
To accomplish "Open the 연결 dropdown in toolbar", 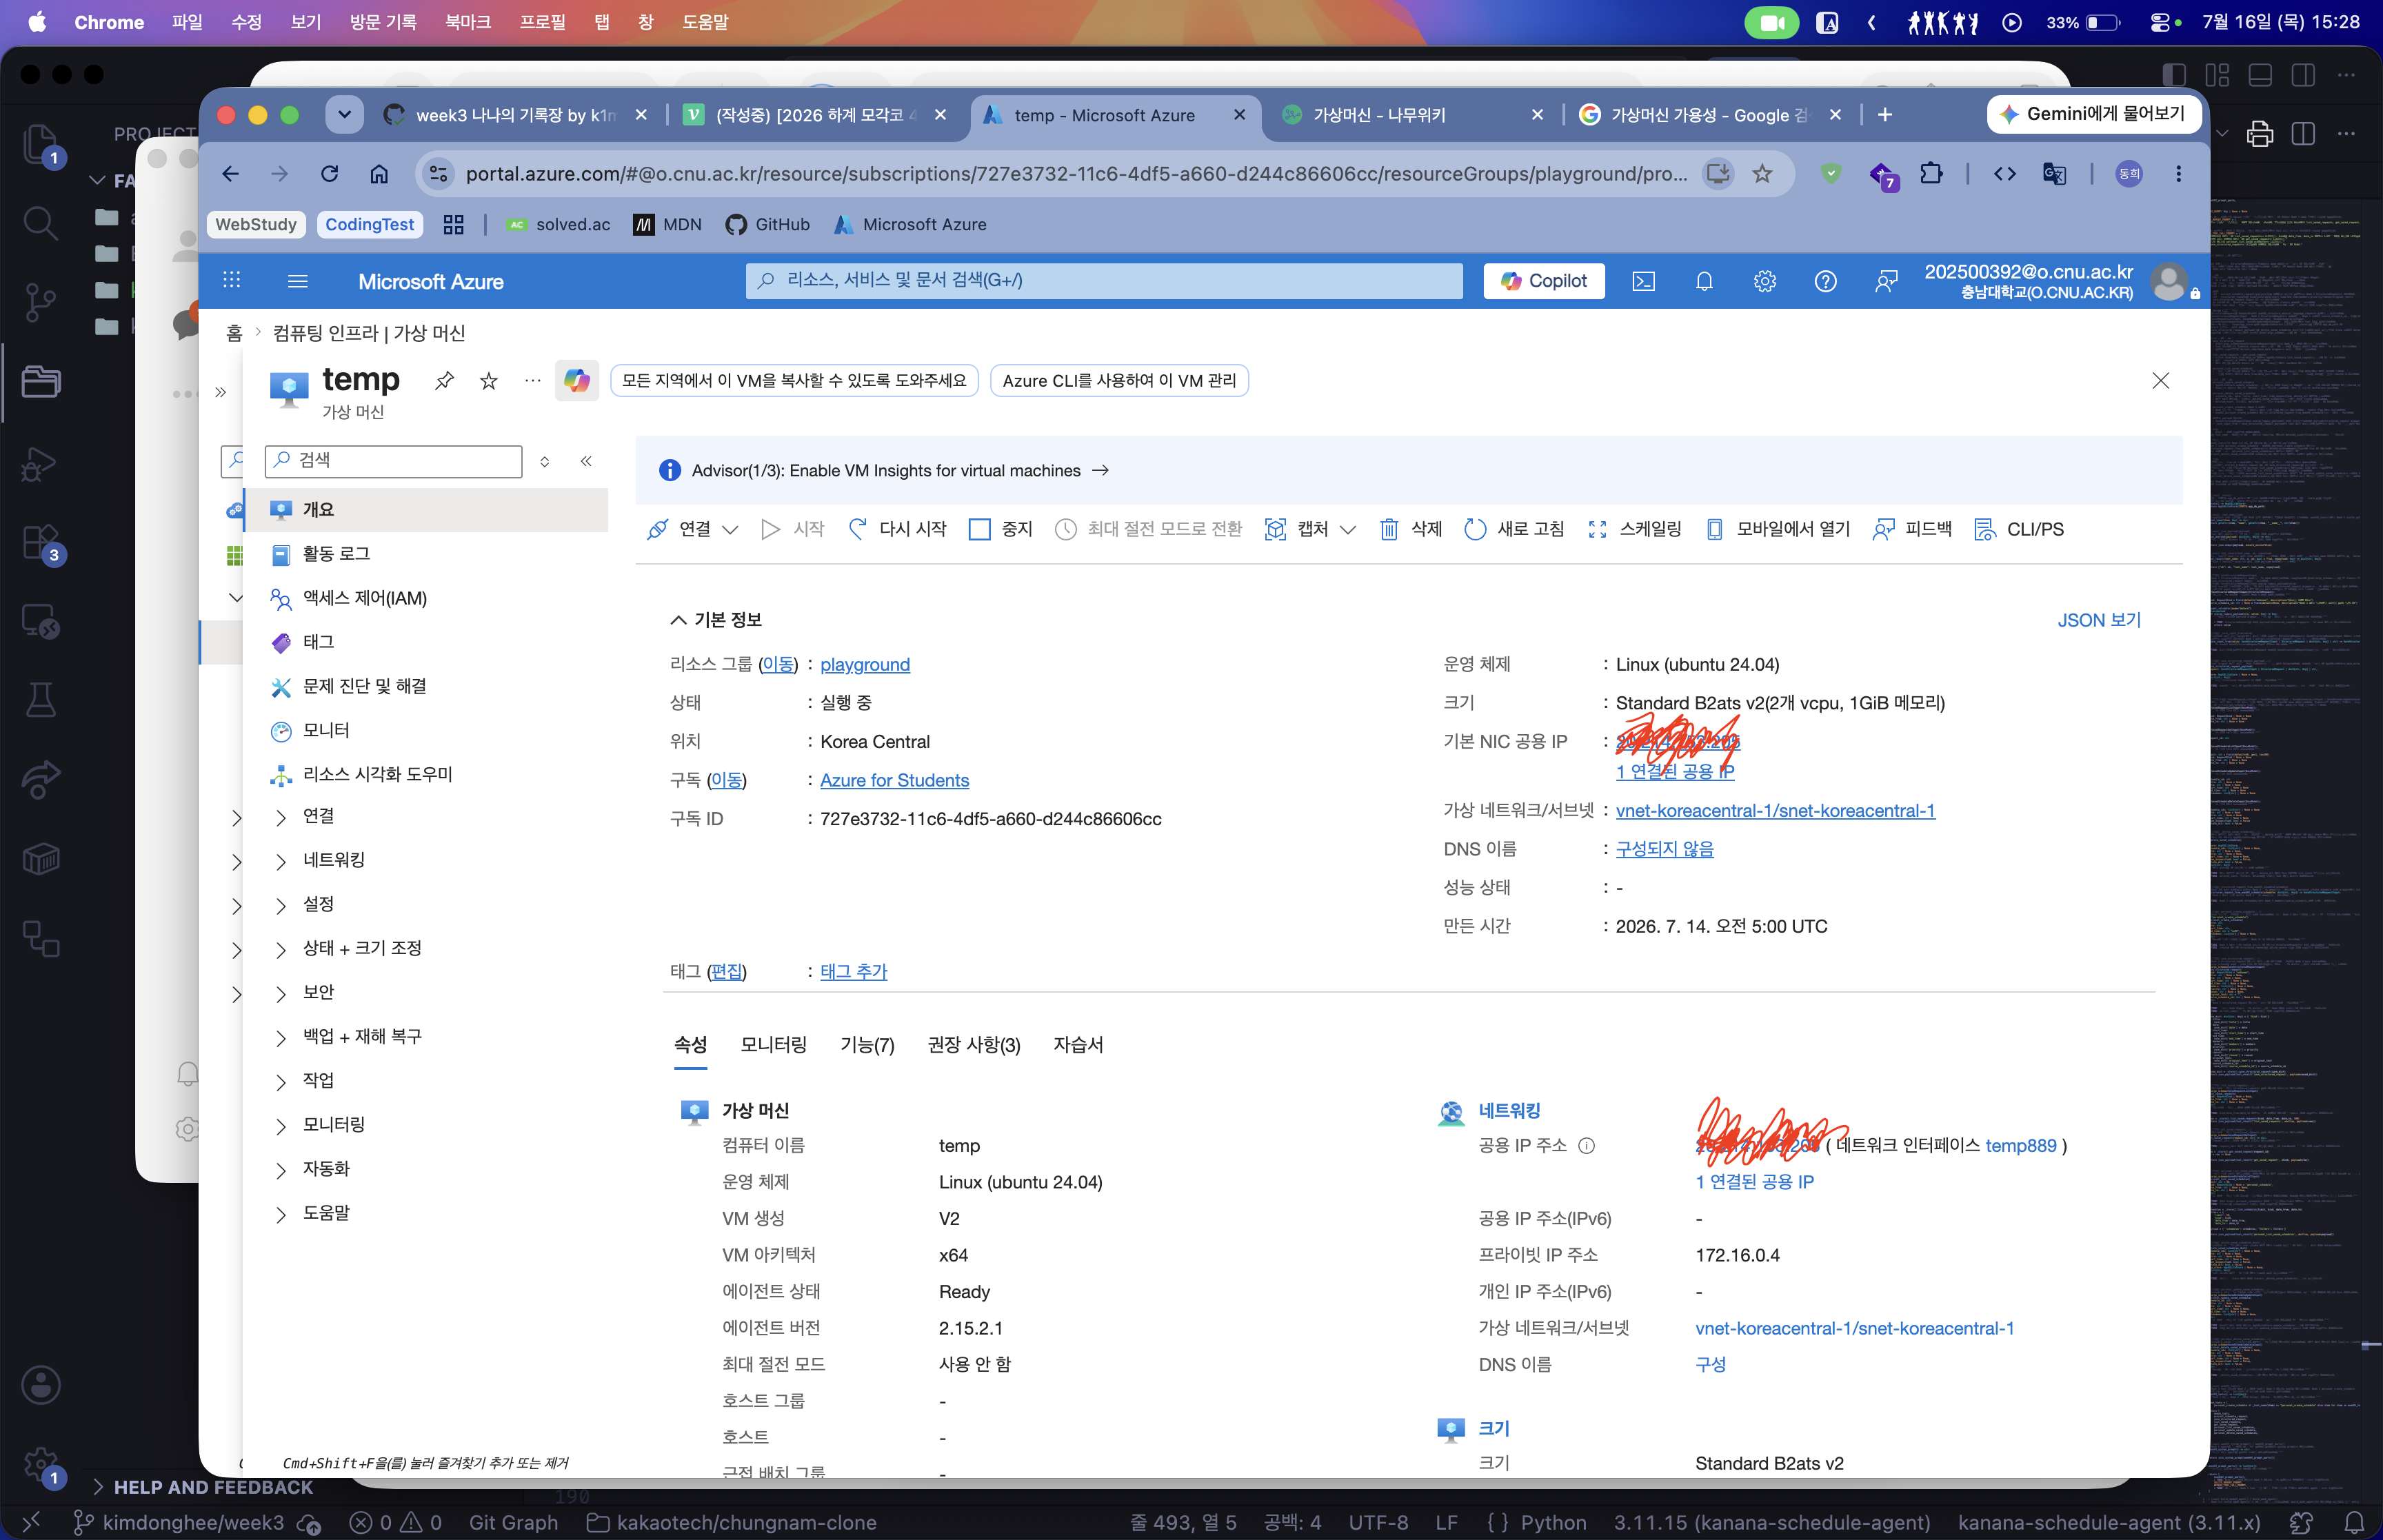I will point(693,529).
